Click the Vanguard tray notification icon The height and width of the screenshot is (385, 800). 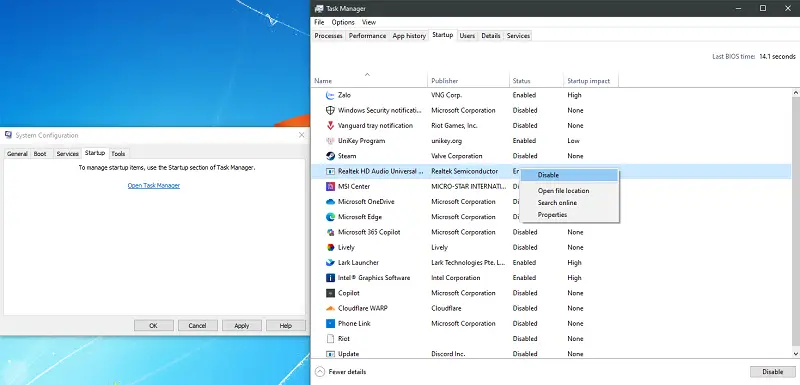point(330,125)
